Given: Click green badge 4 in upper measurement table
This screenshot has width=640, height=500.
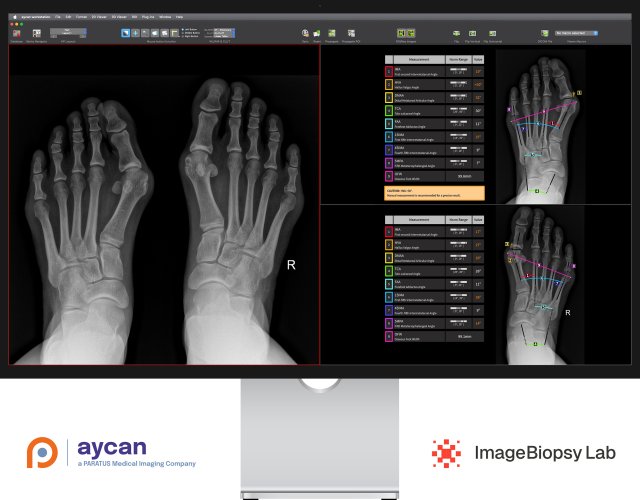Looking at the screenshot, I should pyautogui.click(x=389, y=111).
